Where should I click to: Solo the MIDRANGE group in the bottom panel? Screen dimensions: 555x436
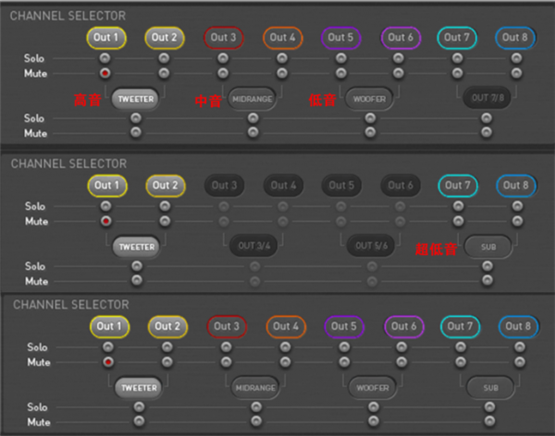(256, 407)
